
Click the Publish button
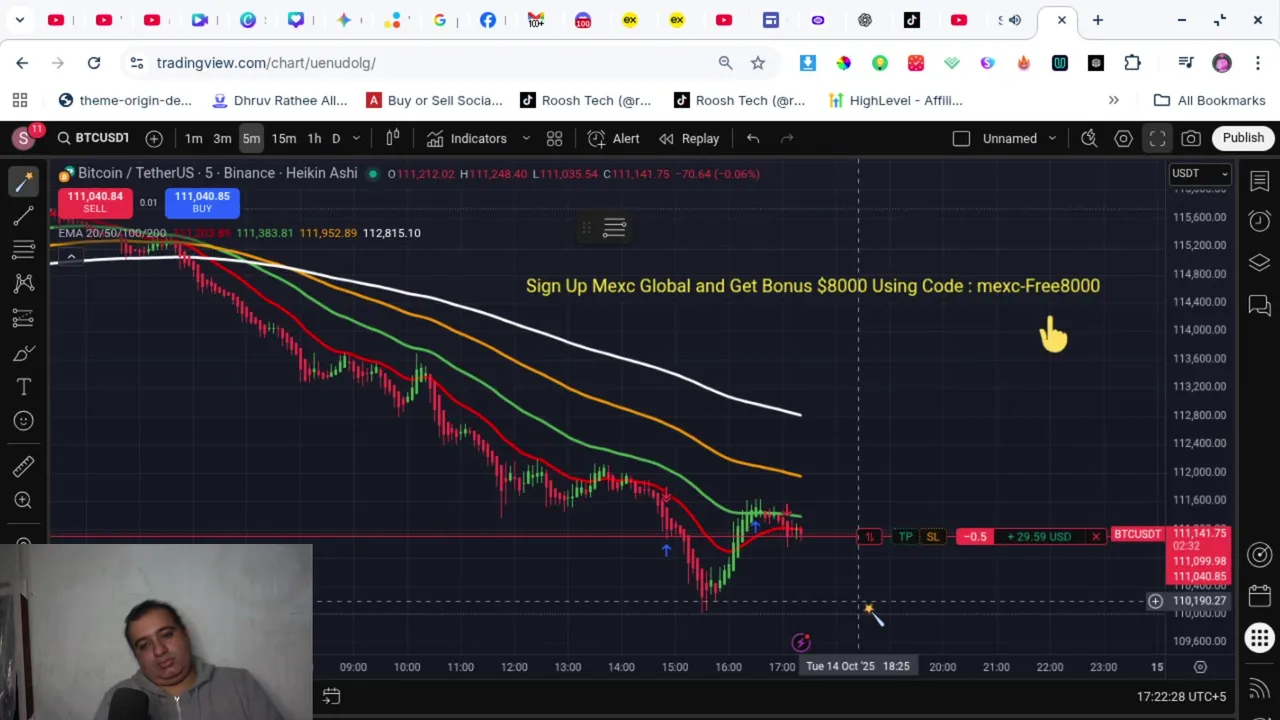[x=1243, y=138]
